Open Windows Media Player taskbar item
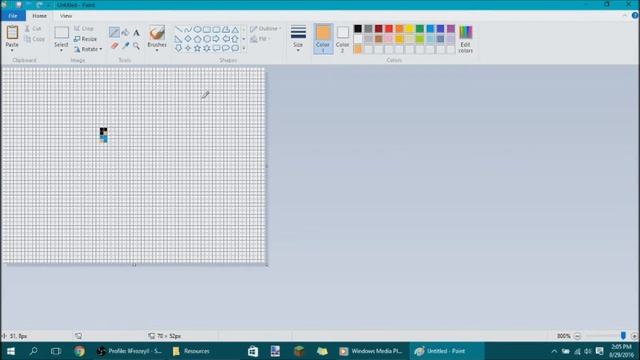 (x=371, y=351)
